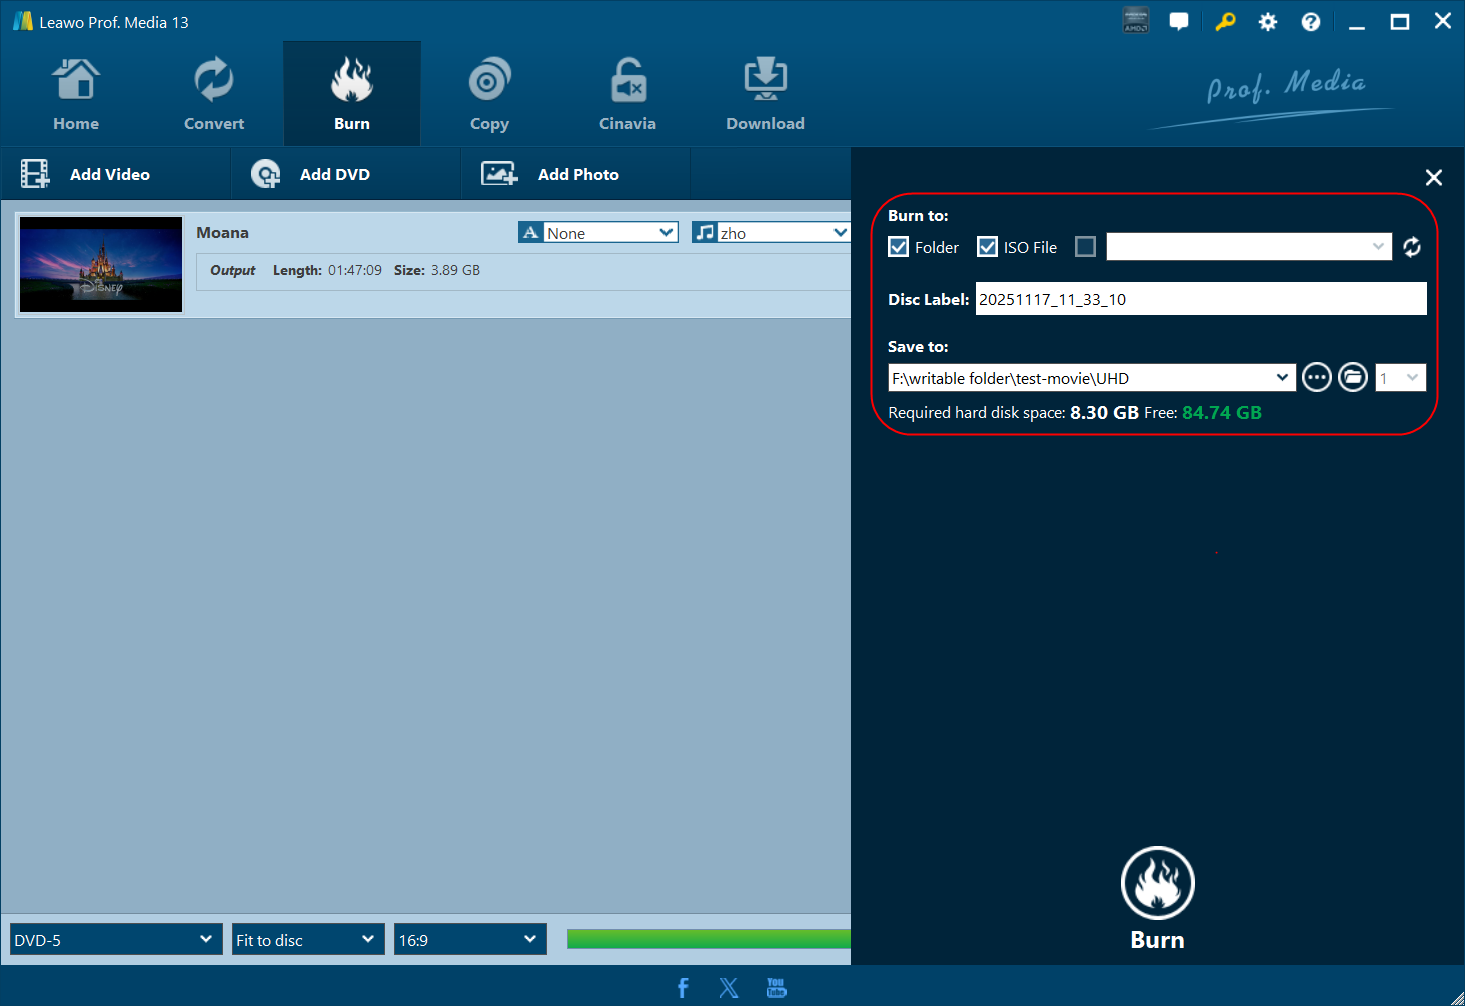
Task: Open the Fit to disc dropdown
Action: click(x=308, y=940)
